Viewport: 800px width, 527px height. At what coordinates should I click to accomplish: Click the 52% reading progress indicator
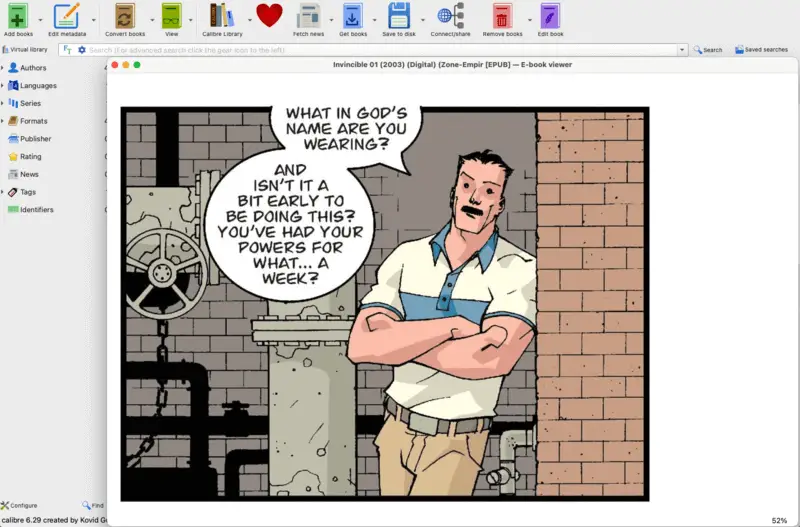coord(779,520)
